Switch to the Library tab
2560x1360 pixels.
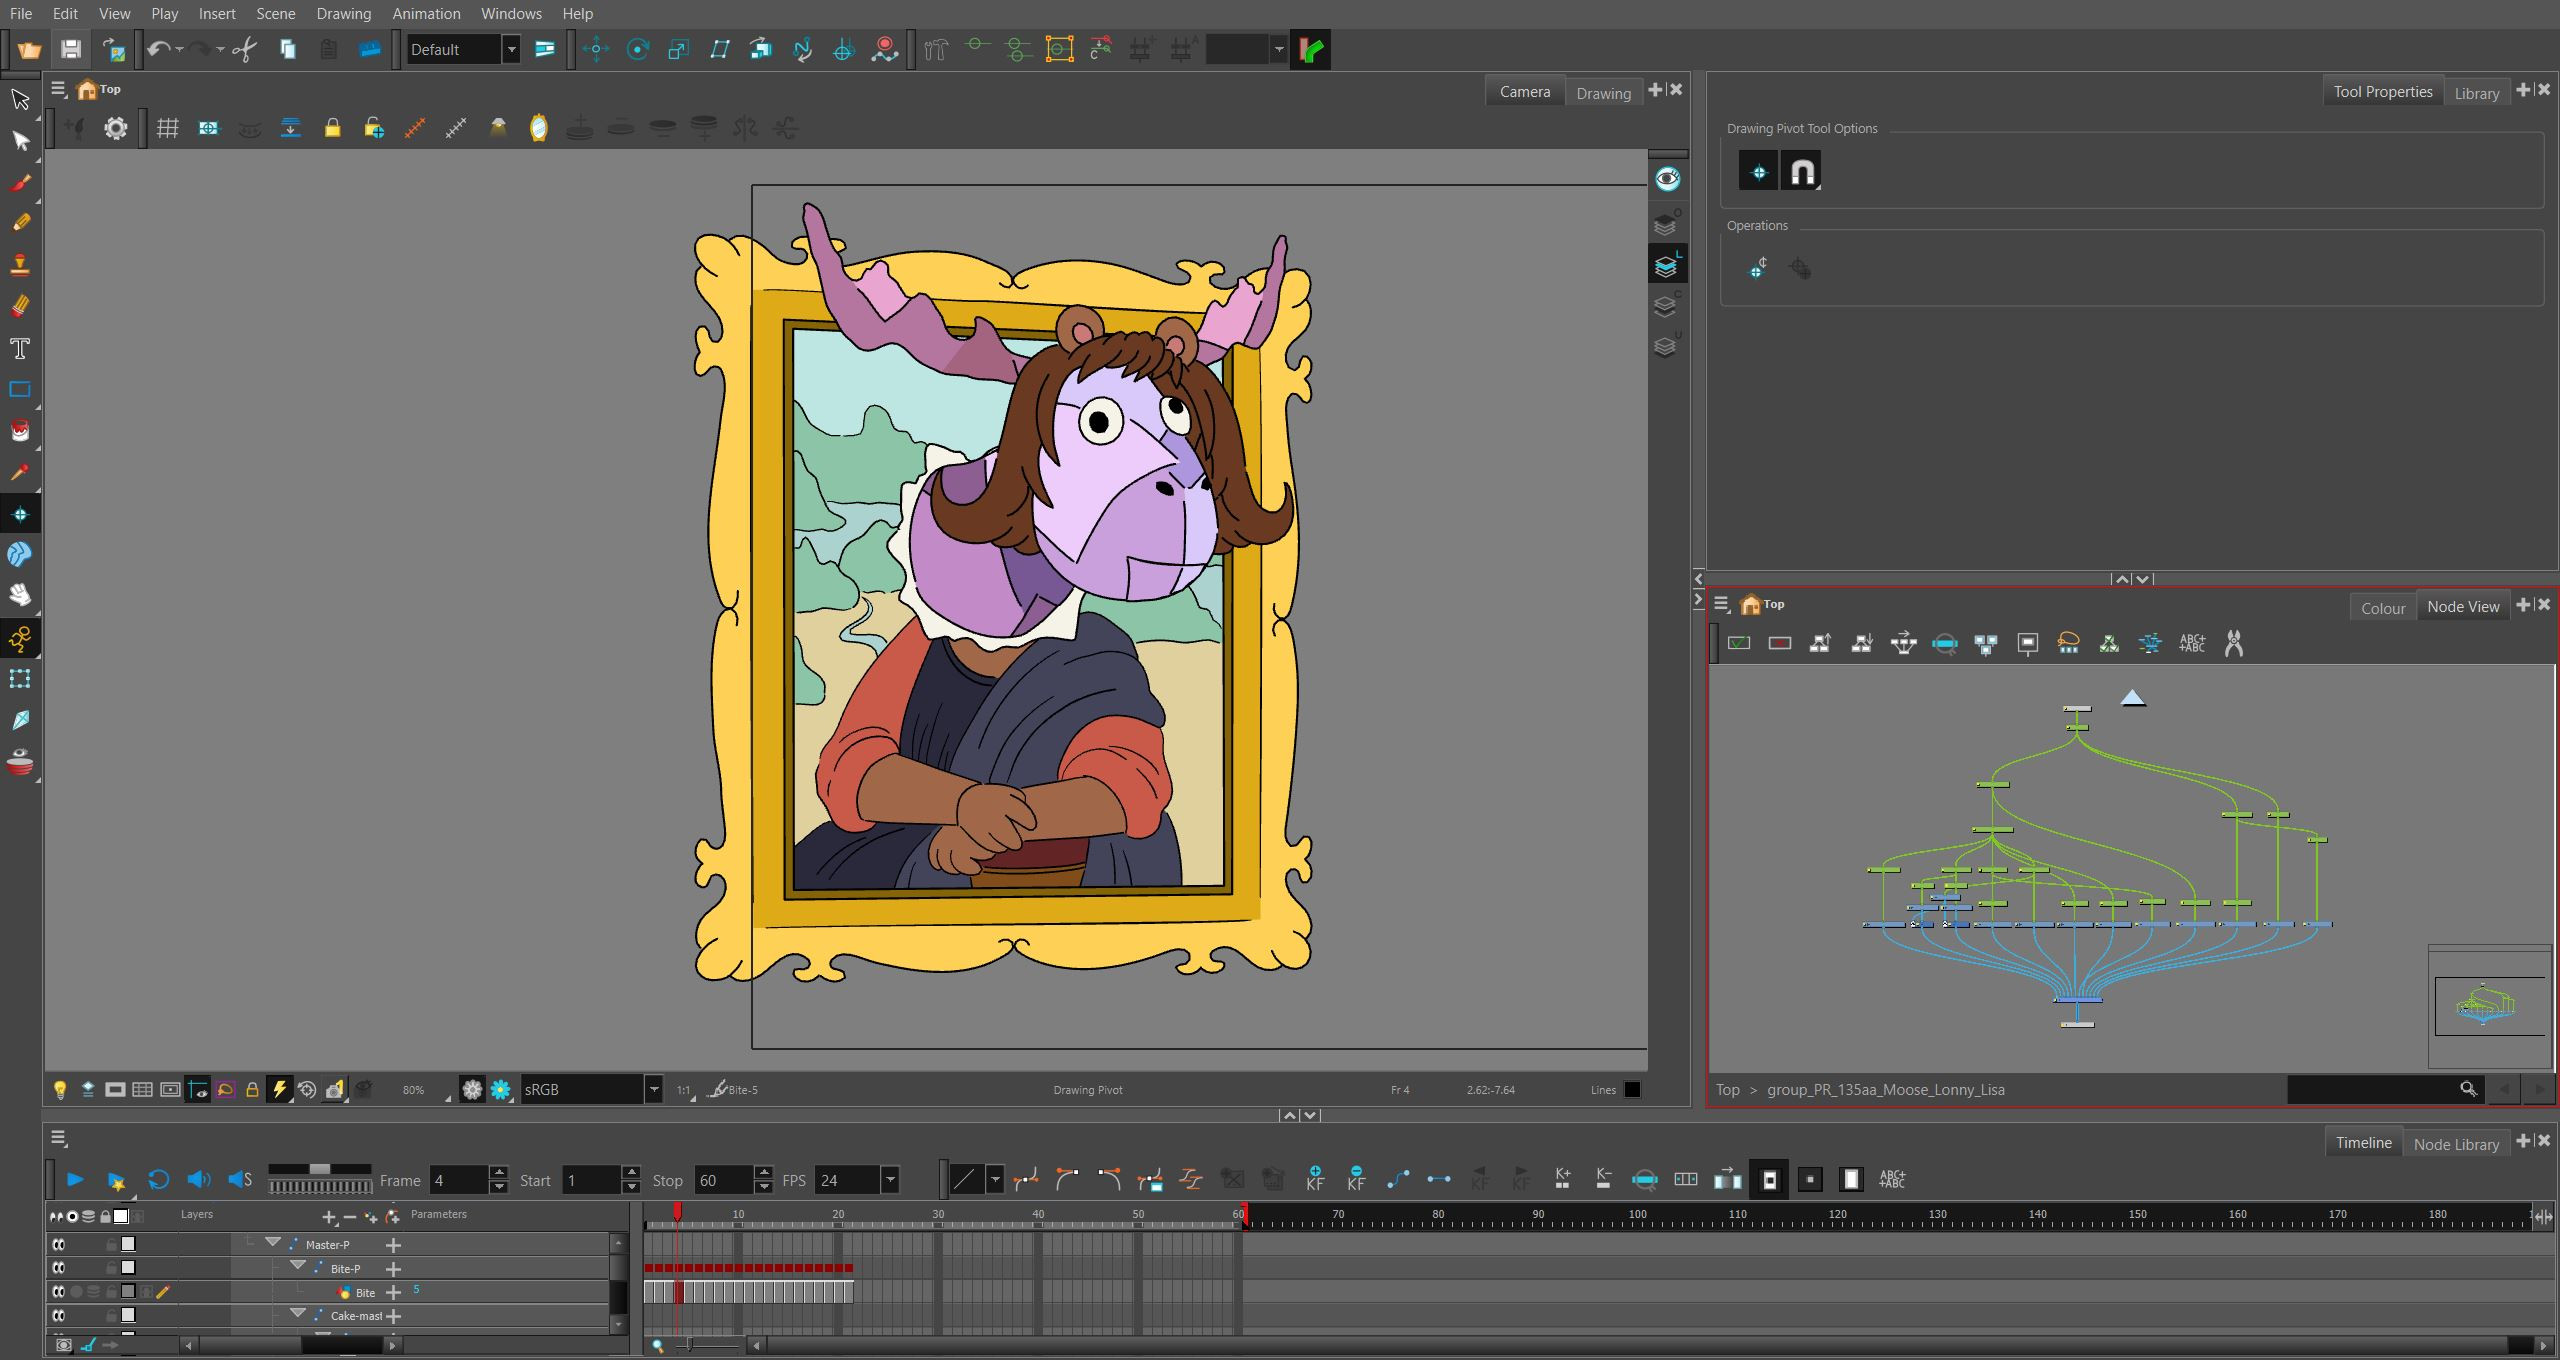tap(2476, 93)
